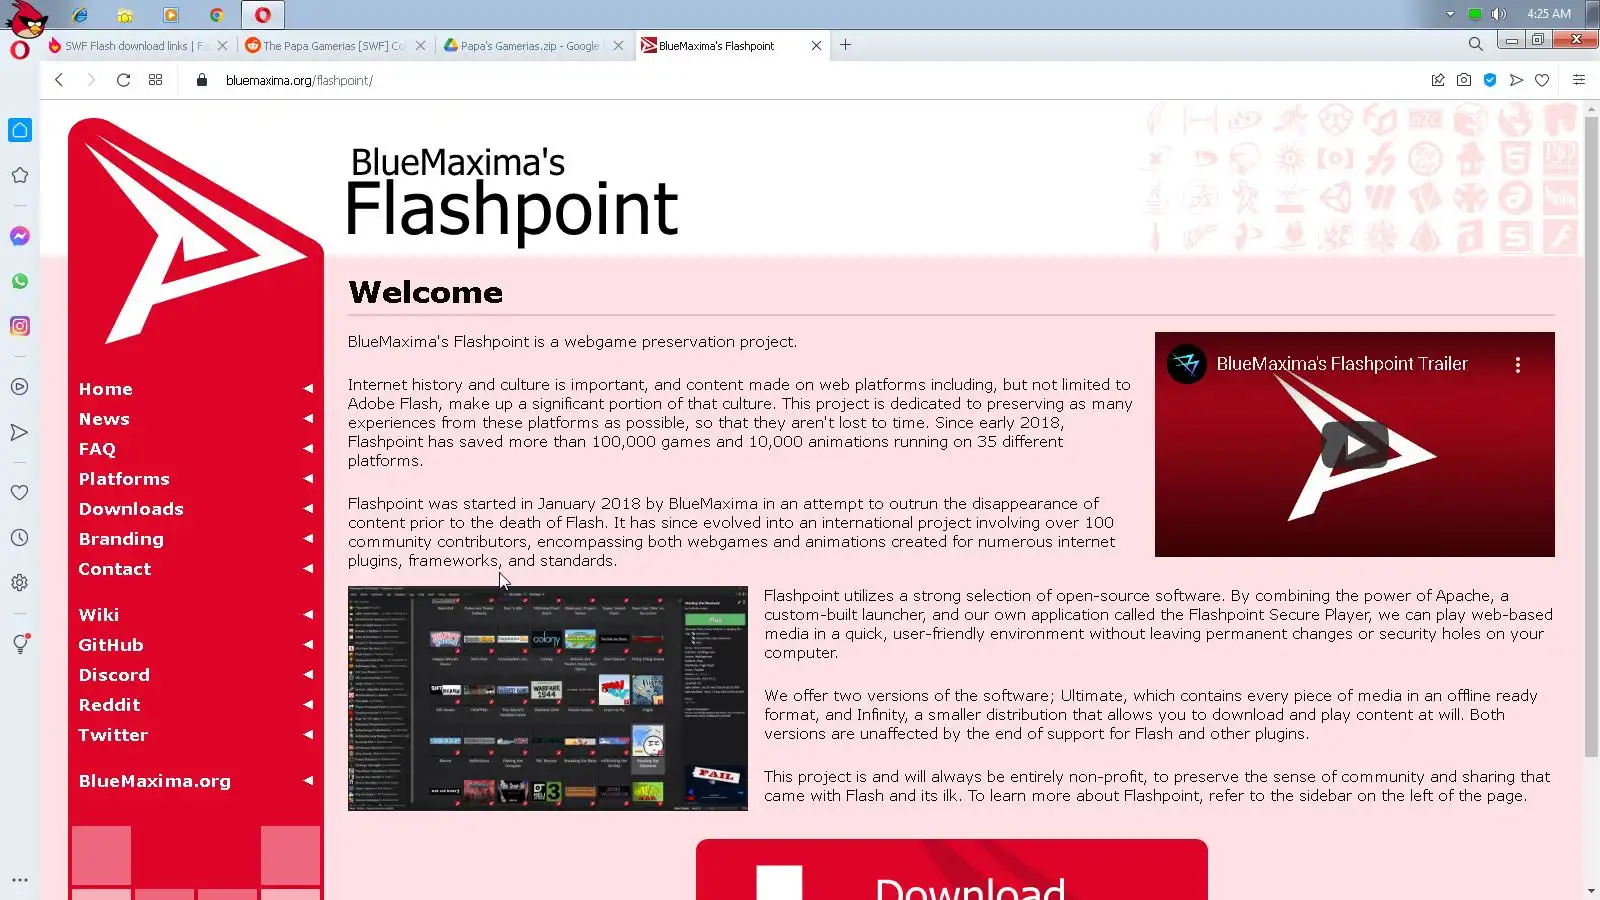The image size is (1600, 900).
Task: Click the padlock site security icon
Action: (x=202, y=80)
